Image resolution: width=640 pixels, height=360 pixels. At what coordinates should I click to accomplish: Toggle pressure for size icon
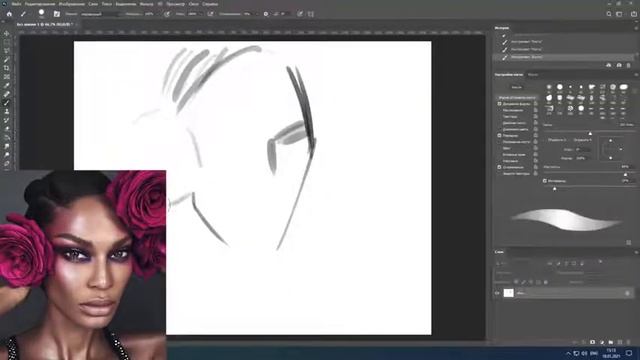300,14
